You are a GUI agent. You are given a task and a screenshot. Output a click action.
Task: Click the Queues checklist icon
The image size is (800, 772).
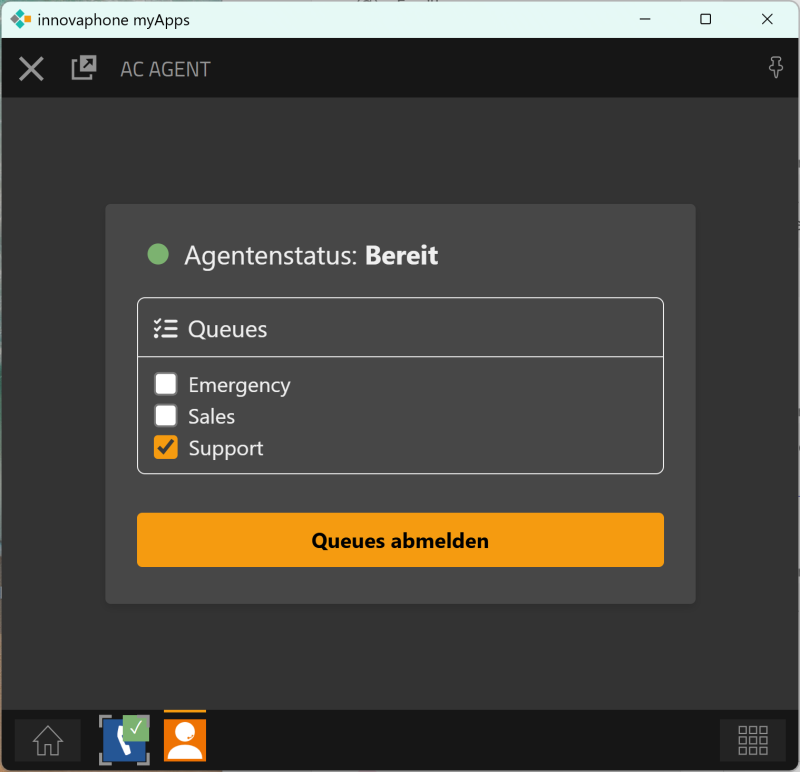point(165,329)
